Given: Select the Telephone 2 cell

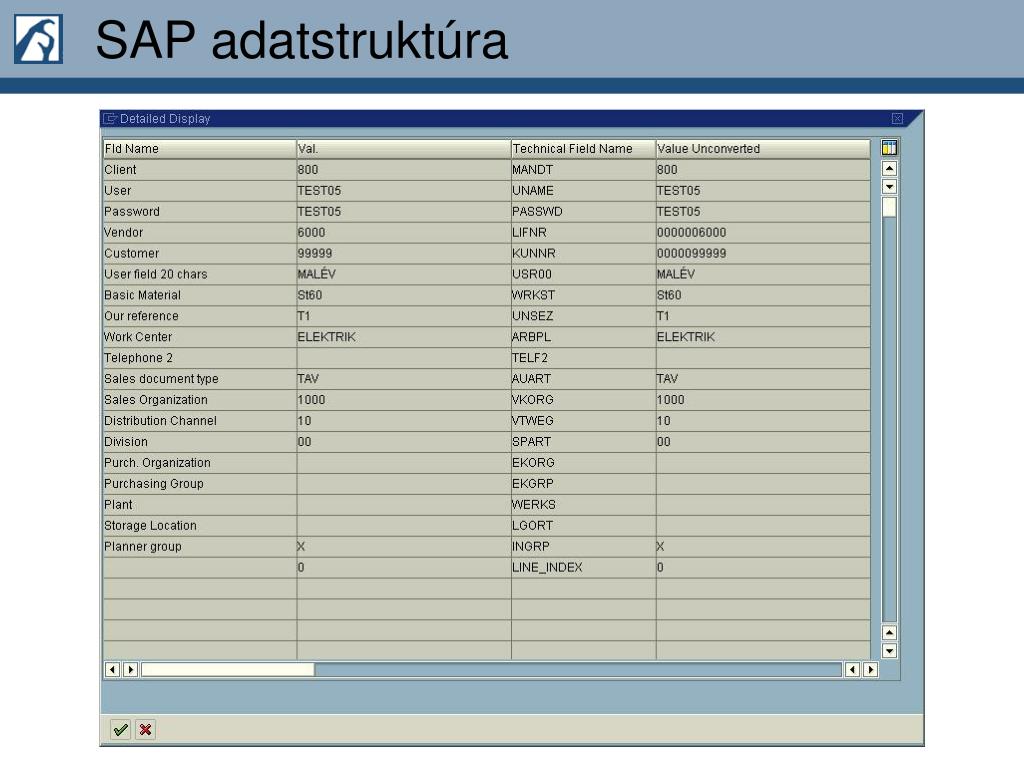Looking at the screenshot, I should [x=199, y=358].
